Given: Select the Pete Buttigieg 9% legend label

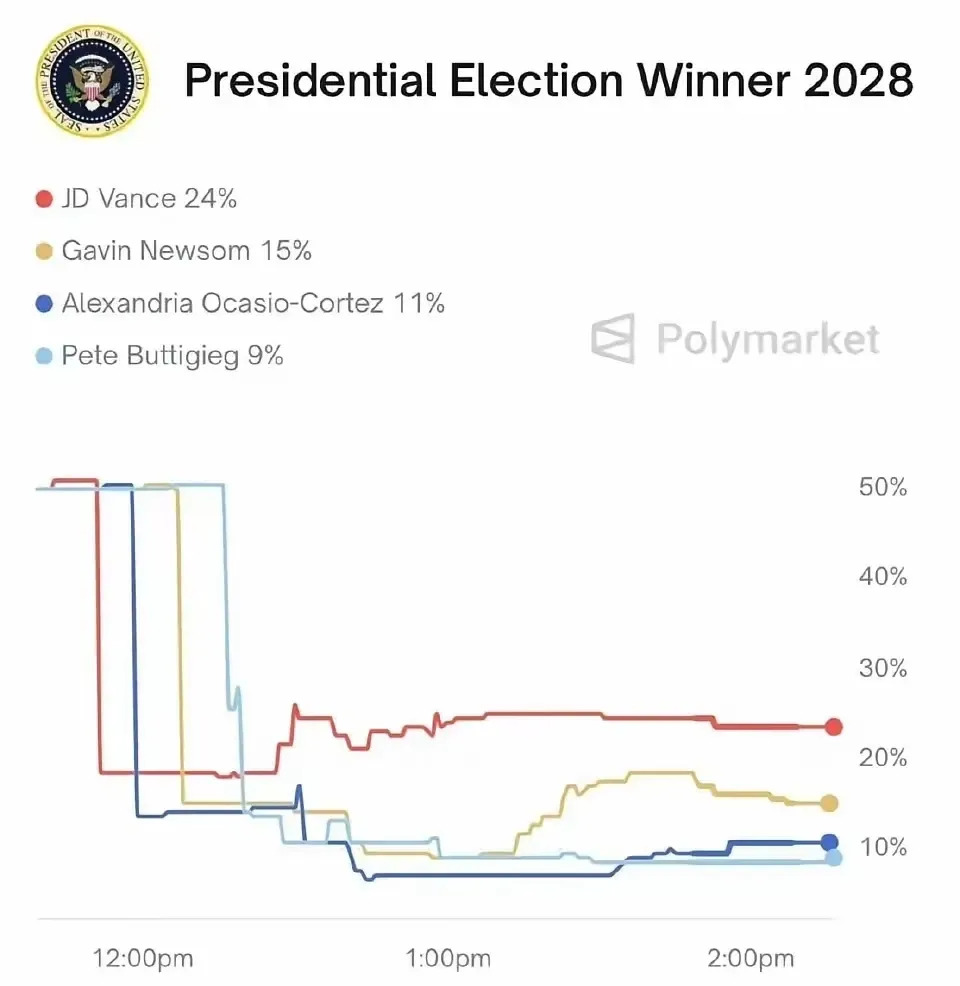Looking at the screenshot, I should tap(172, 356).
